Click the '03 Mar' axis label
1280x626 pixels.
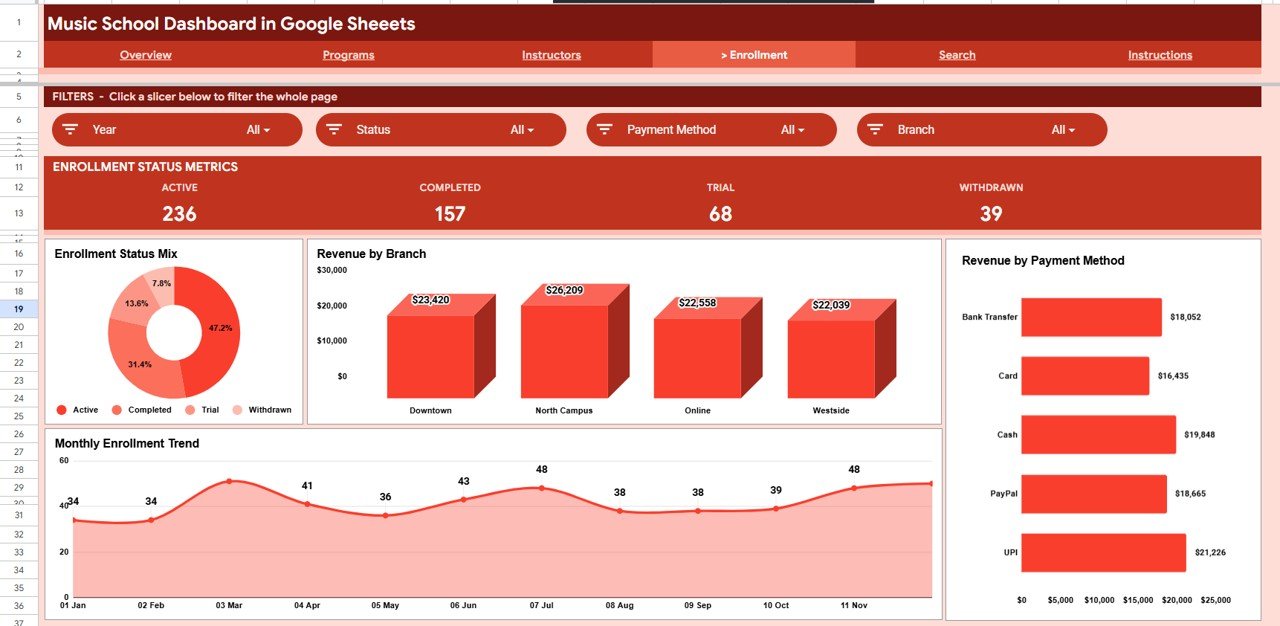pos(229,605)
